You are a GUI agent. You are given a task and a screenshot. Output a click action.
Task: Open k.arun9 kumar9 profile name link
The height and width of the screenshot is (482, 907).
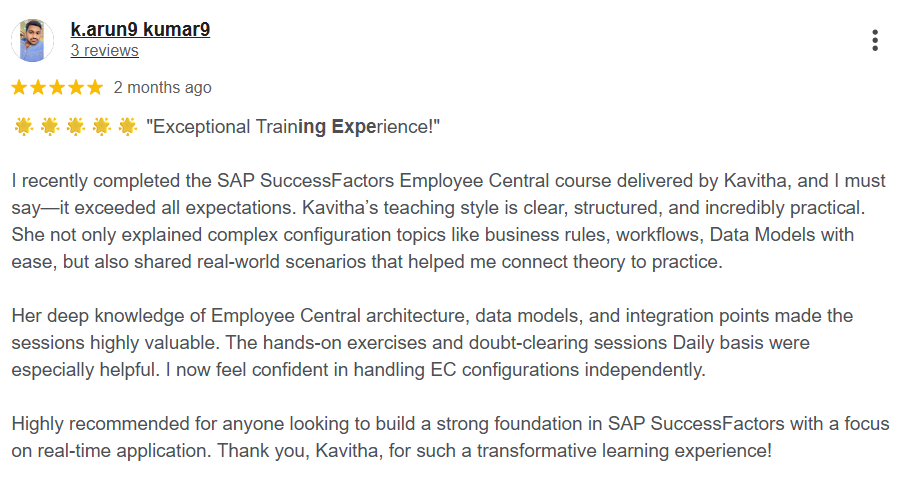click(x=140, y=29)
